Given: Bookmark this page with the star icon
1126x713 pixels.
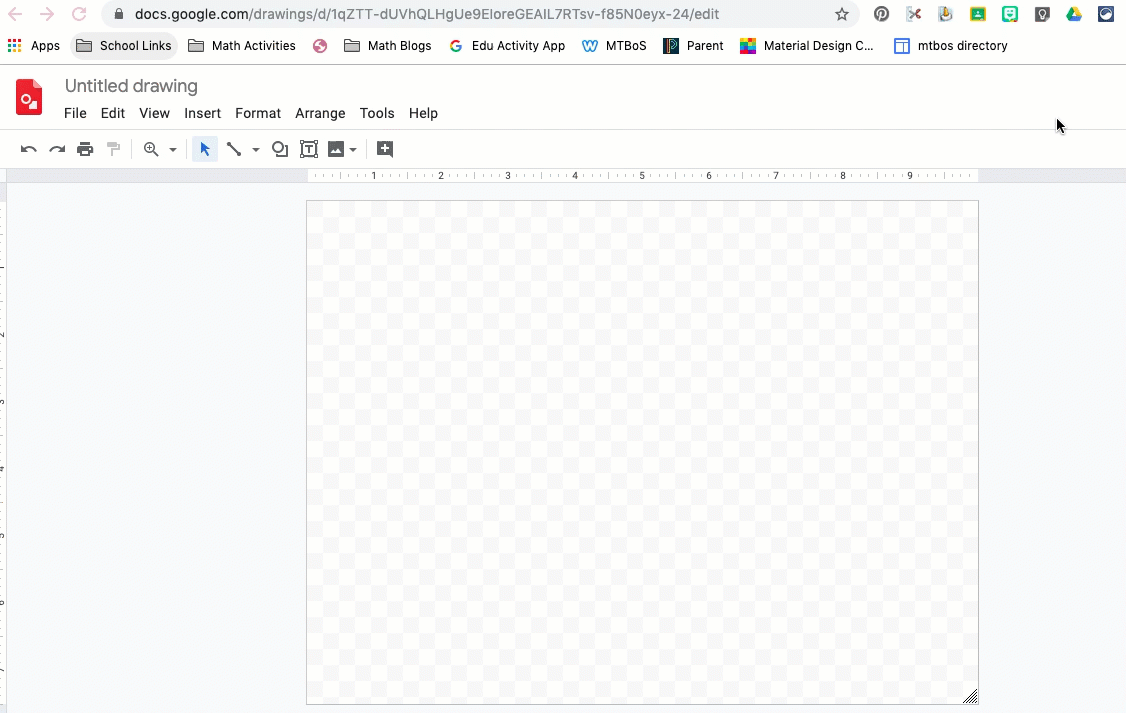Looking at the screenshot, I should click(x=842, y=14).
